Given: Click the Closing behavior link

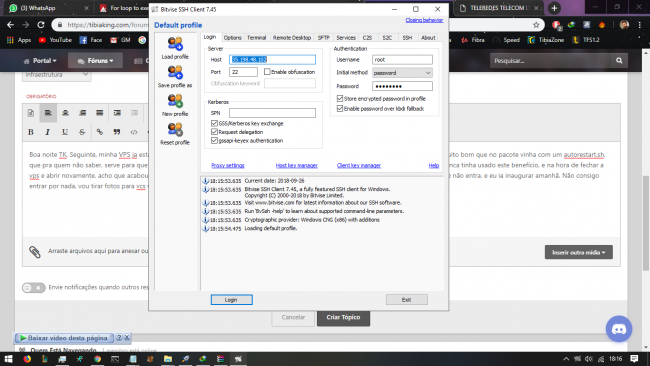Looking at the screenshot, I should [x=424, y=20].
